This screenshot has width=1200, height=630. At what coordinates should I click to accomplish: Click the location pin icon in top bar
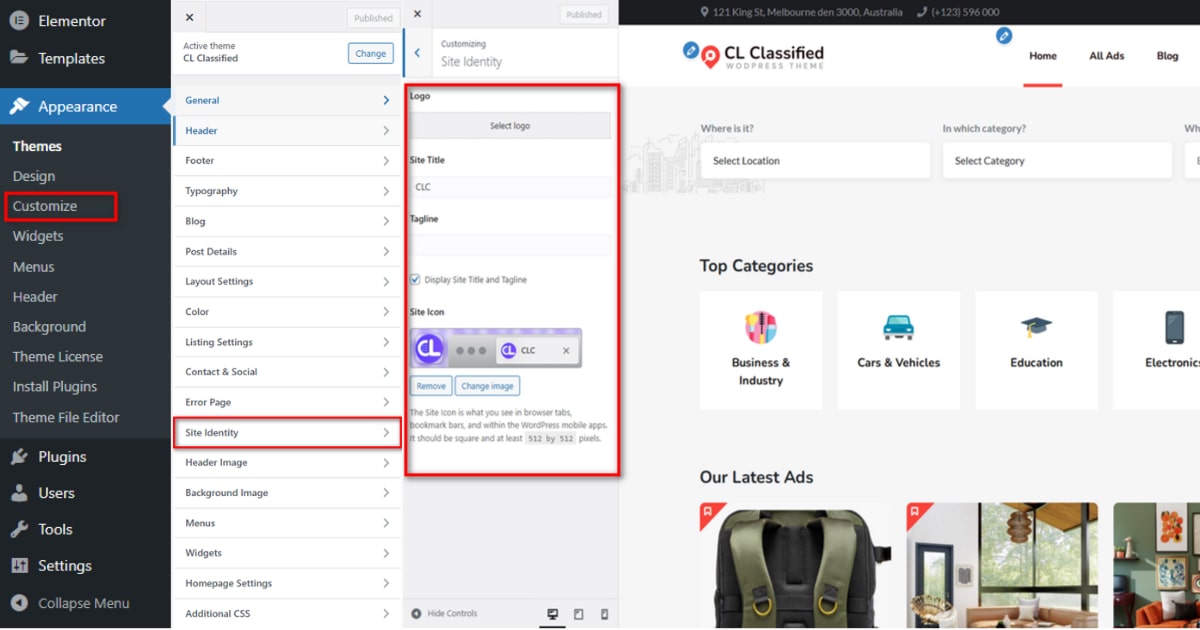click(704, 12)
